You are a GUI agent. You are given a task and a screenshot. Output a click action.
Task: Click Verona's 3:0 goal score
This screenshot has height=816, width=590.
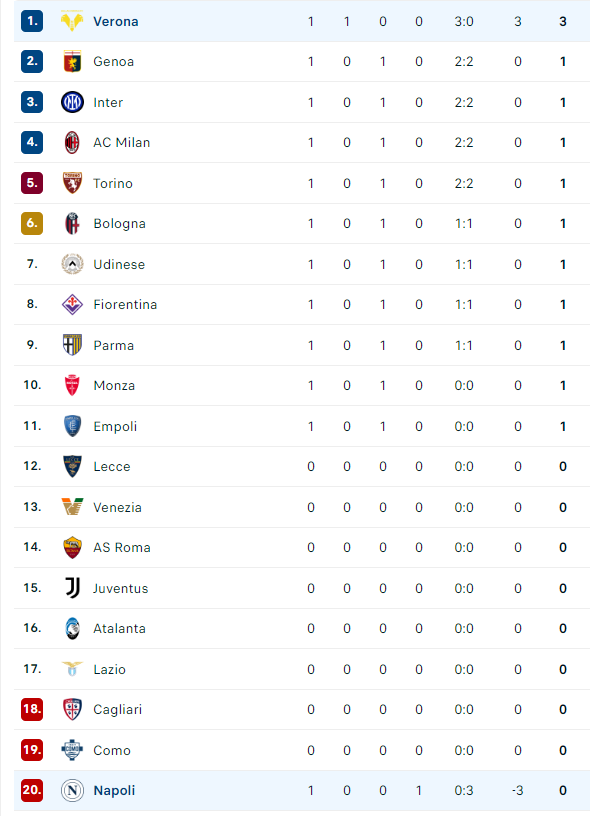[x=464, y=21]
